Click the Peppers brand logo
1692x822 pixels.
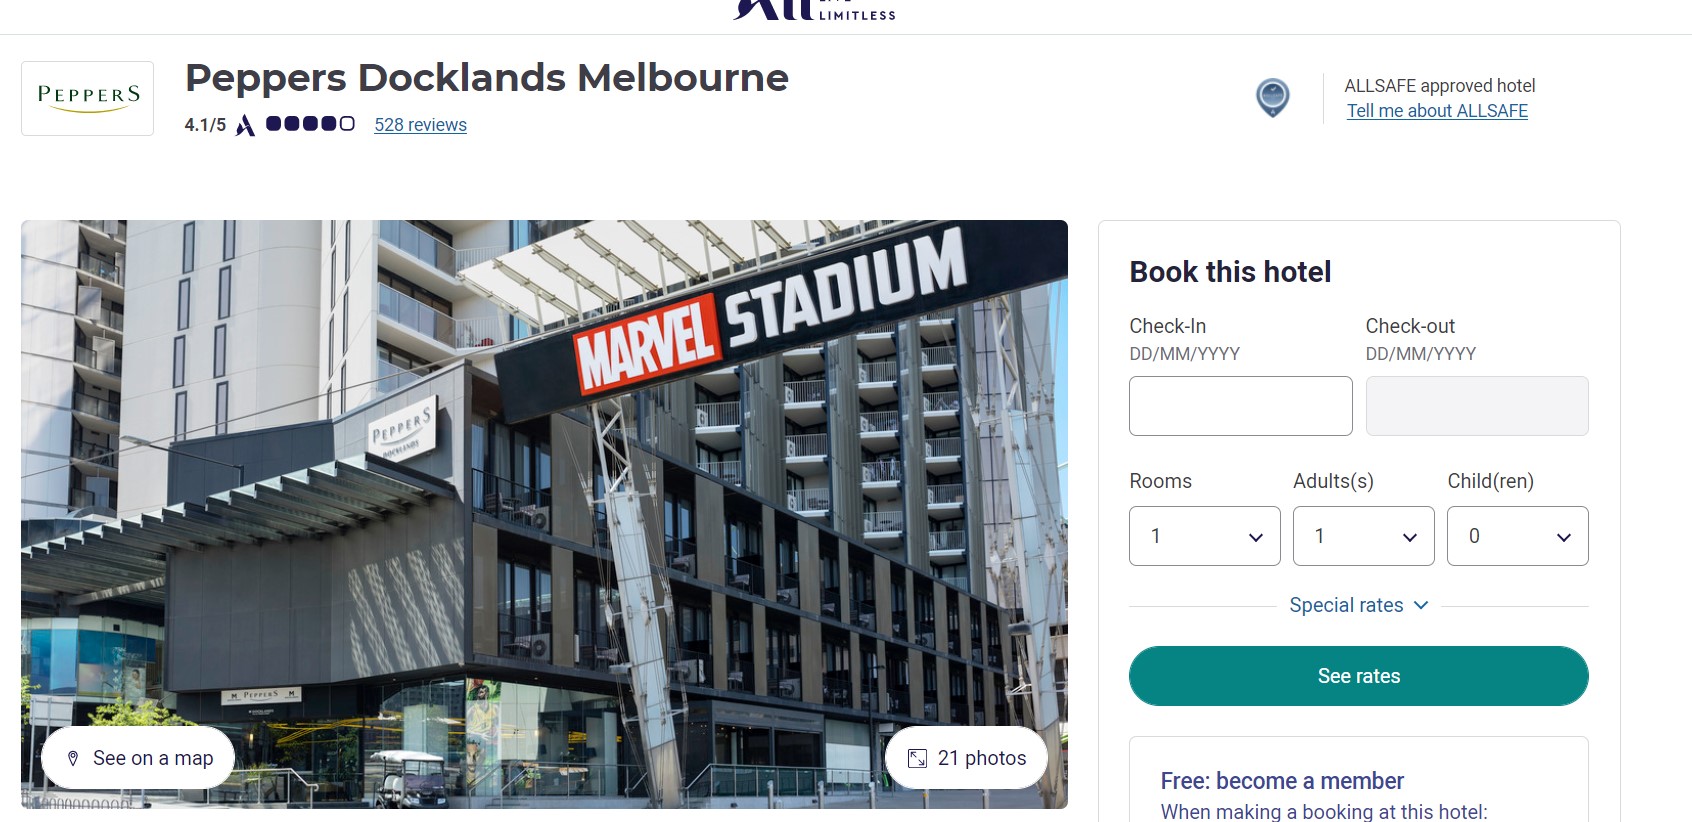coord(88,98)
